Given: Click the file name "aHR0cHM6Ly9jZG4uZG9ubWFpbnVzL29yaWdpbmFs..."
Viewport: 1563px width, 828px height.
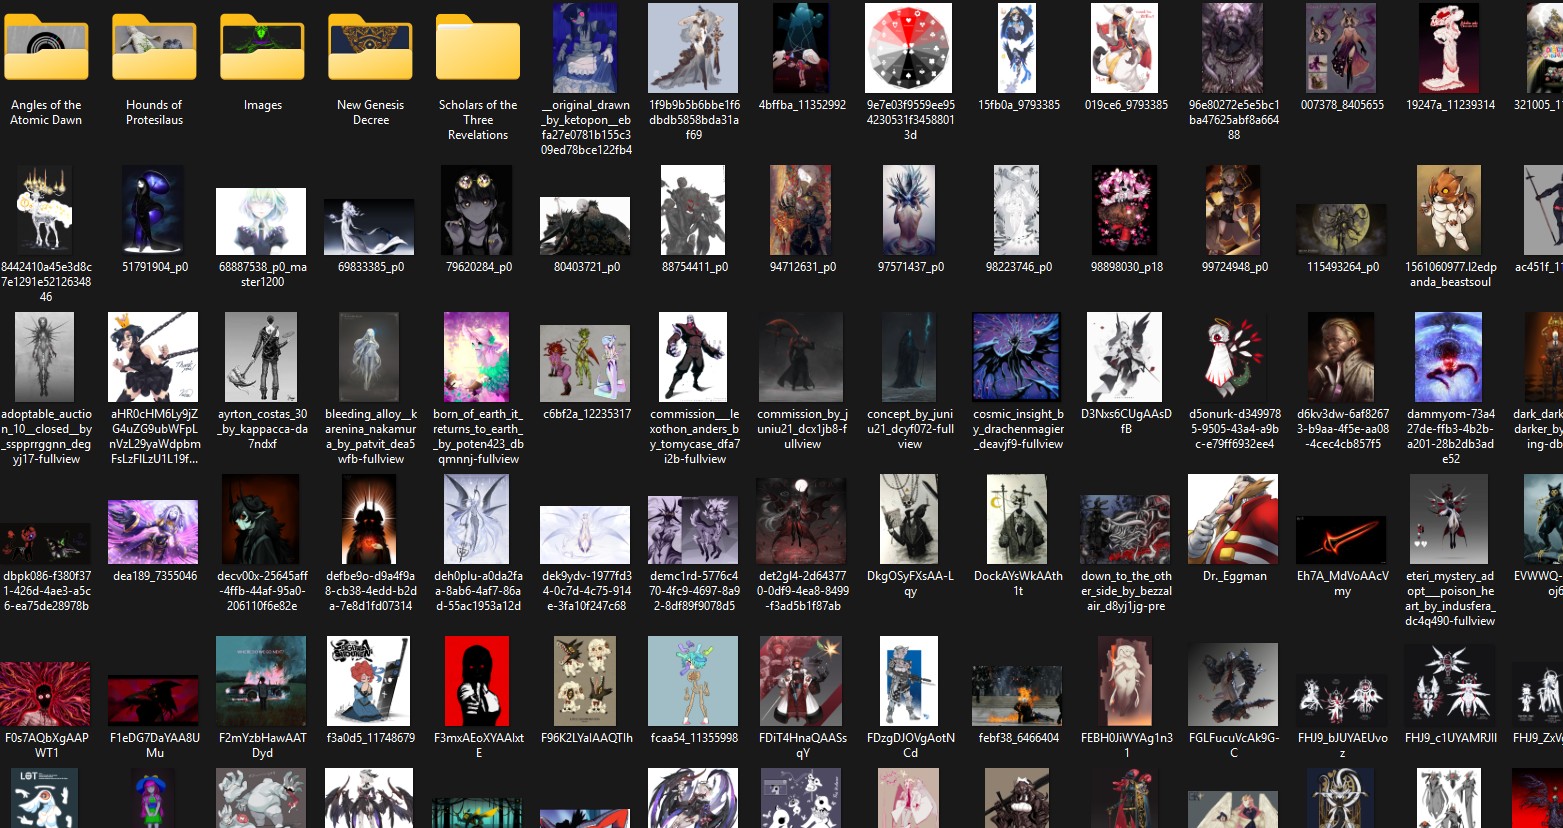Looking at the screenshot, I should (154, 436).
